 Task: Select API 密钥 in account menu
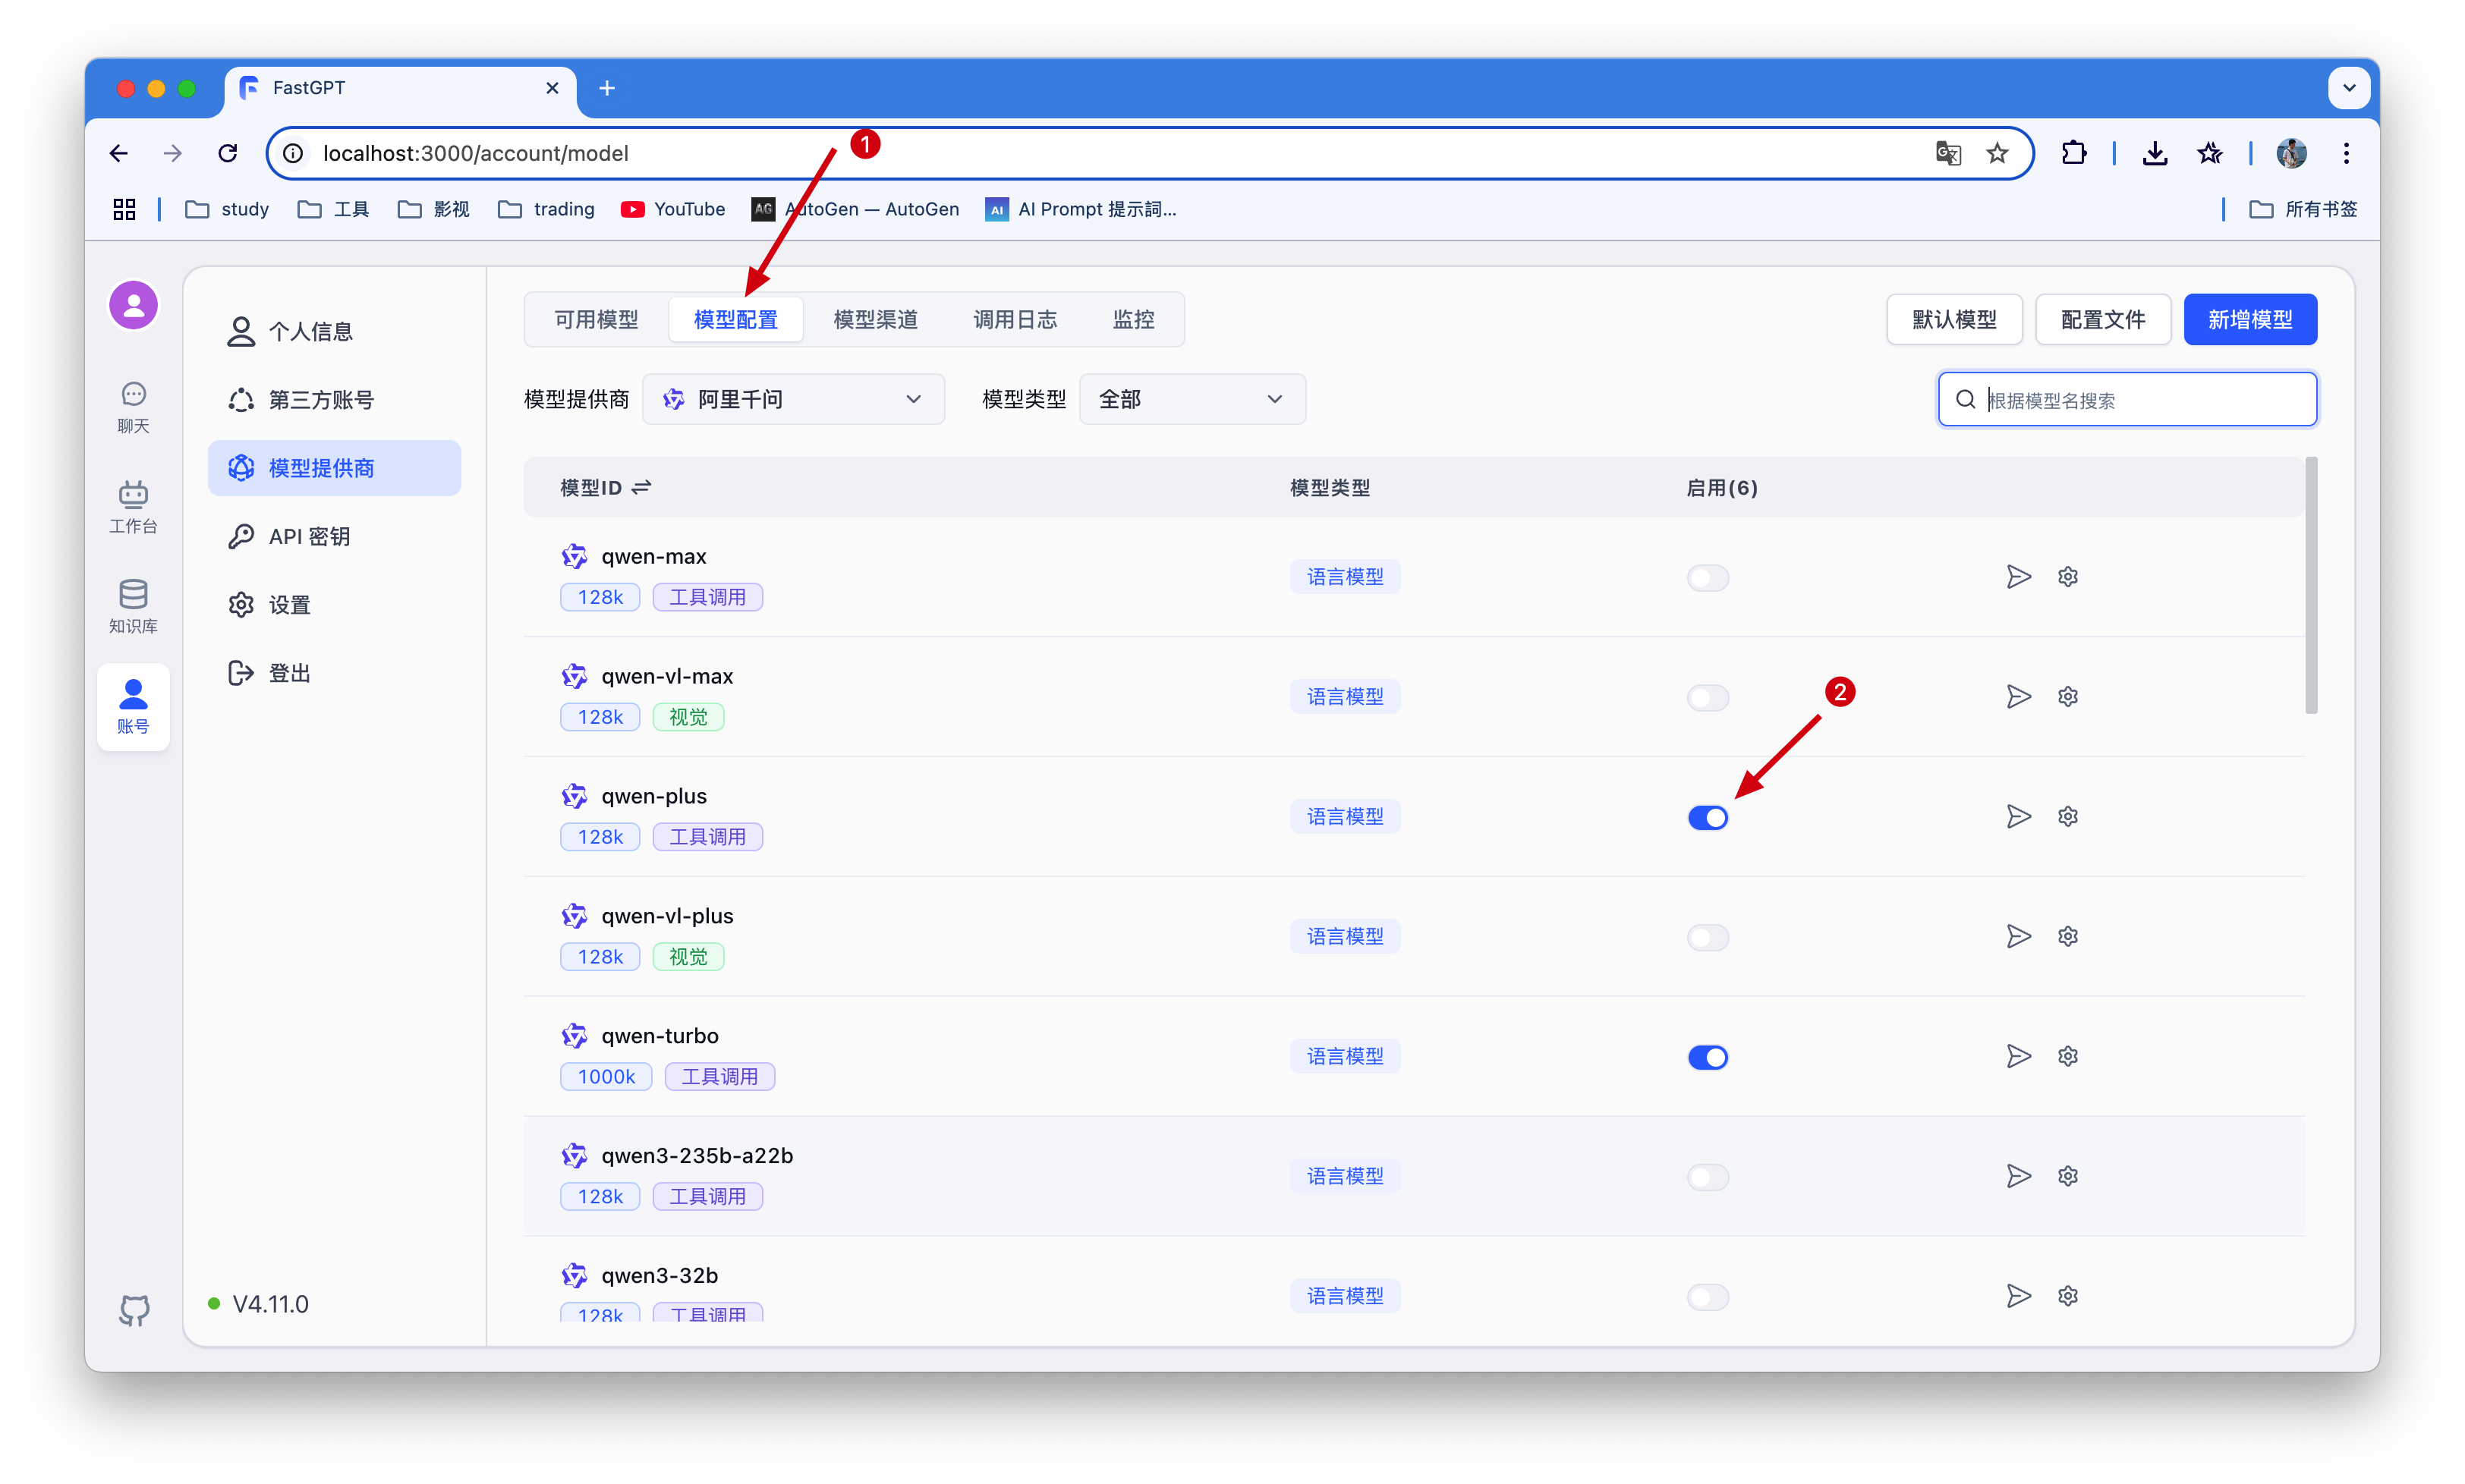(334, 536)
